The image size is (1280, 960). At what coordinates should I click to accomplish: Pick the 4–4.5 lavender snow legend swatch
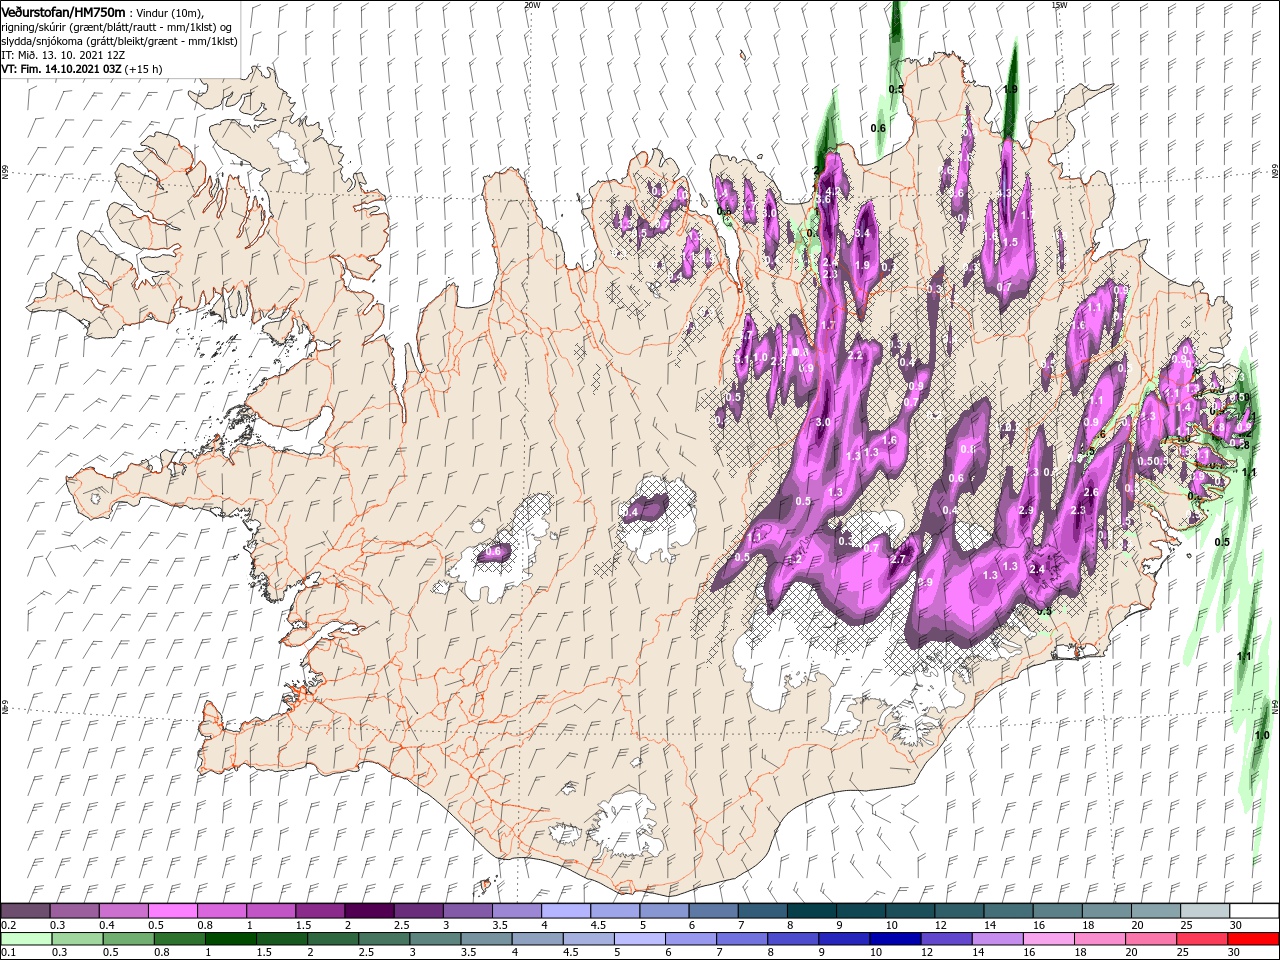tap(564, 911)
